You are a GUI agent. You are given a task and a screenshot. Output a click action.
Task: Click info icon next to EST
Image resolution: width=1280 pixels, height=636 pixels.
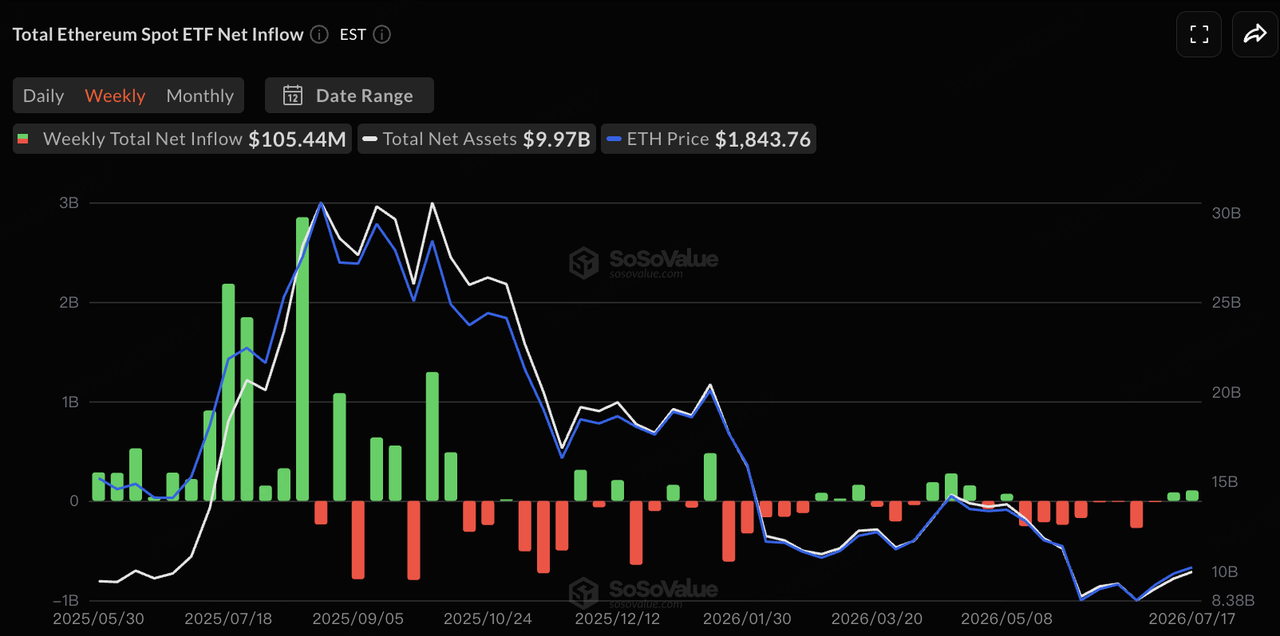tap(381, 35)
